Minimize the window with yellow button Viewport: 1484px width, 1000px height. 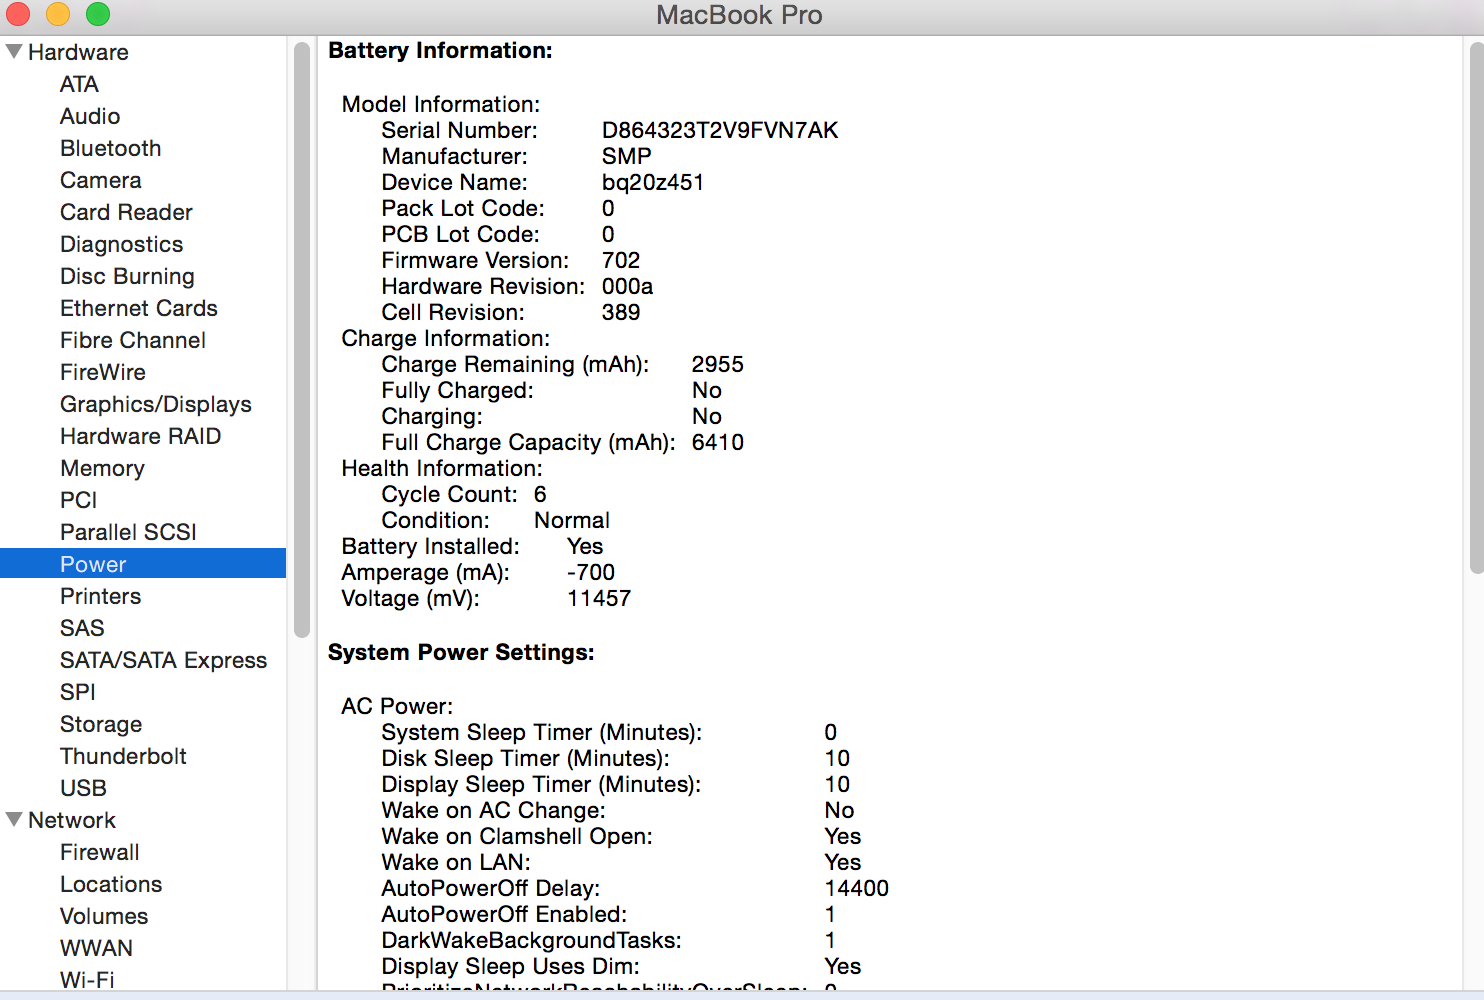(x=58, y=14)
